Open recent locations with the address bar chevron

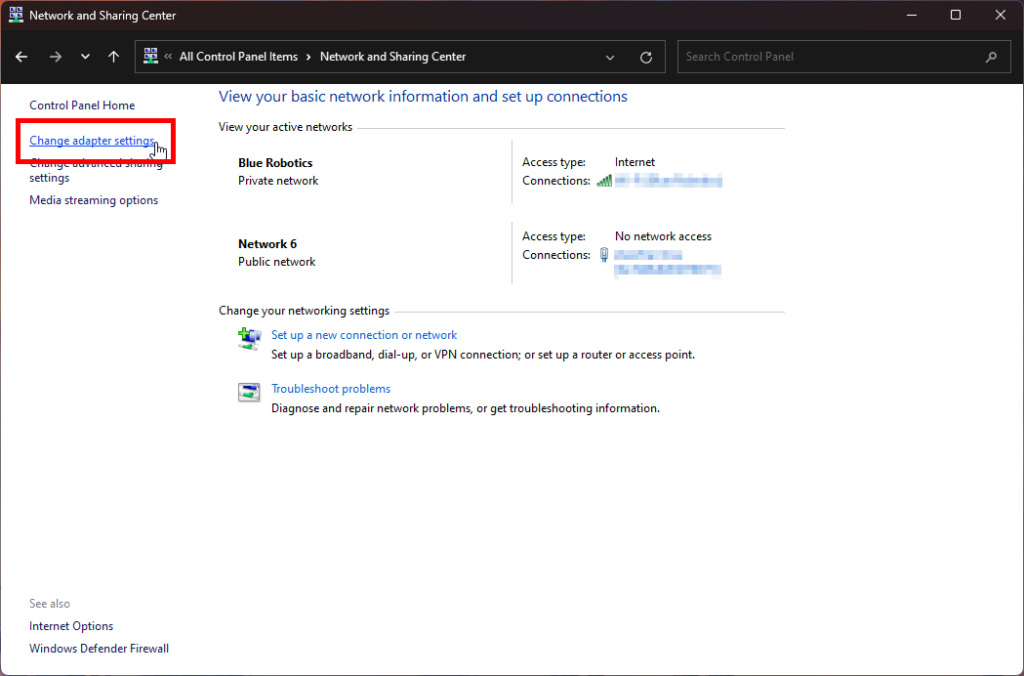coord(84,57)
